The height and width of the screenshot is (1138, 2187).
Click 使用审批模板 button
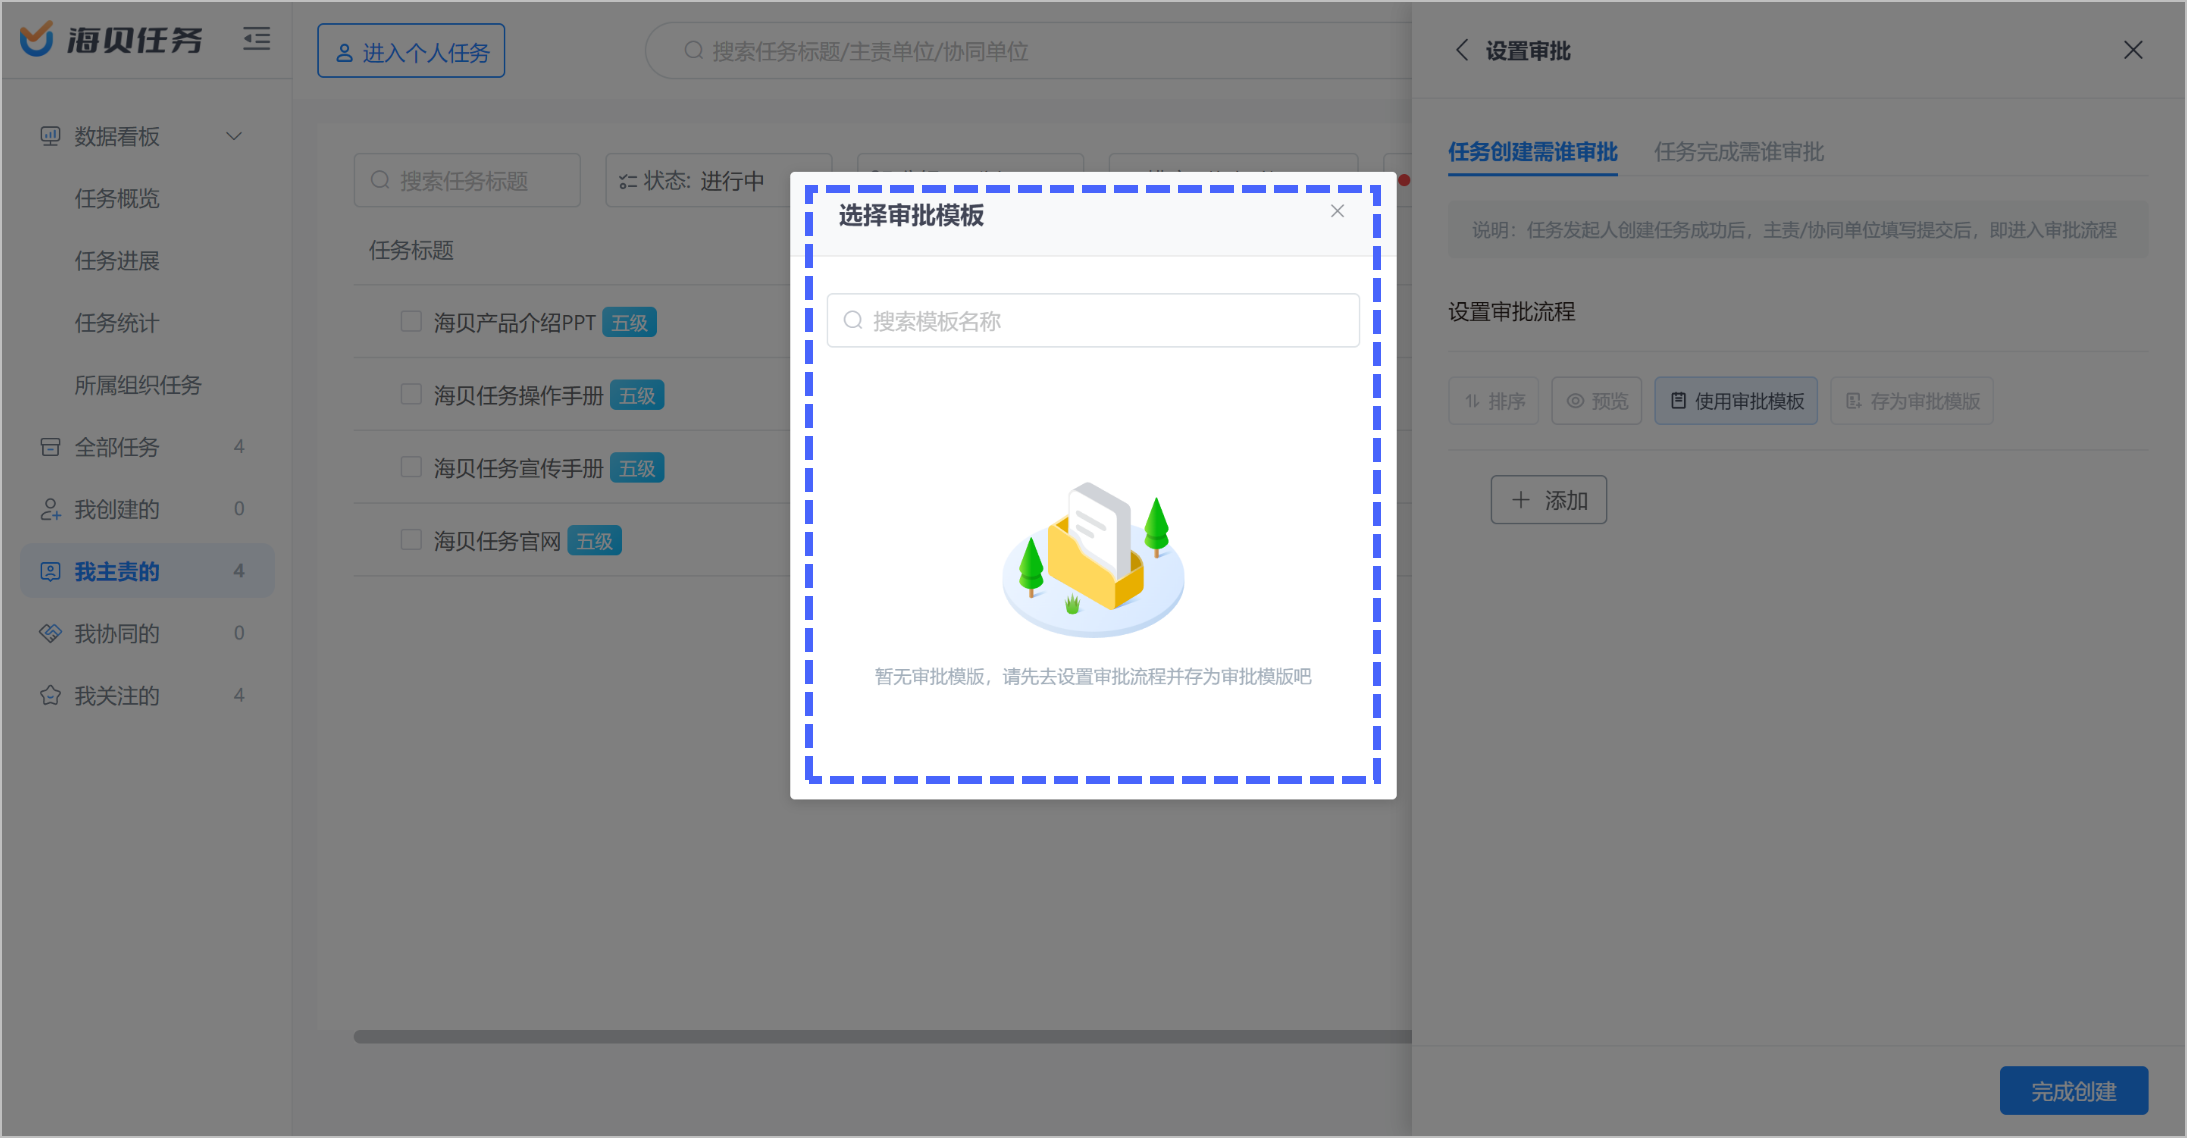click(x=1736, y=401)
